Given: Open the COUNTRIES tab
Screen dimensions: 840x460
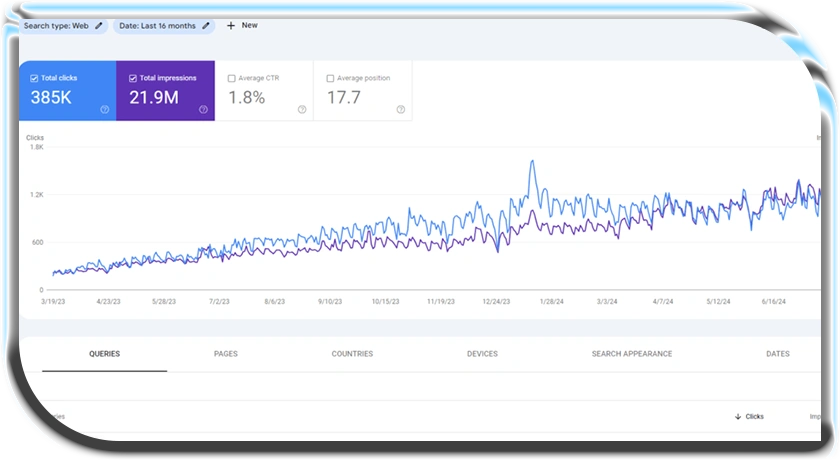Looking at the screenshot, I should coord(352,354).
